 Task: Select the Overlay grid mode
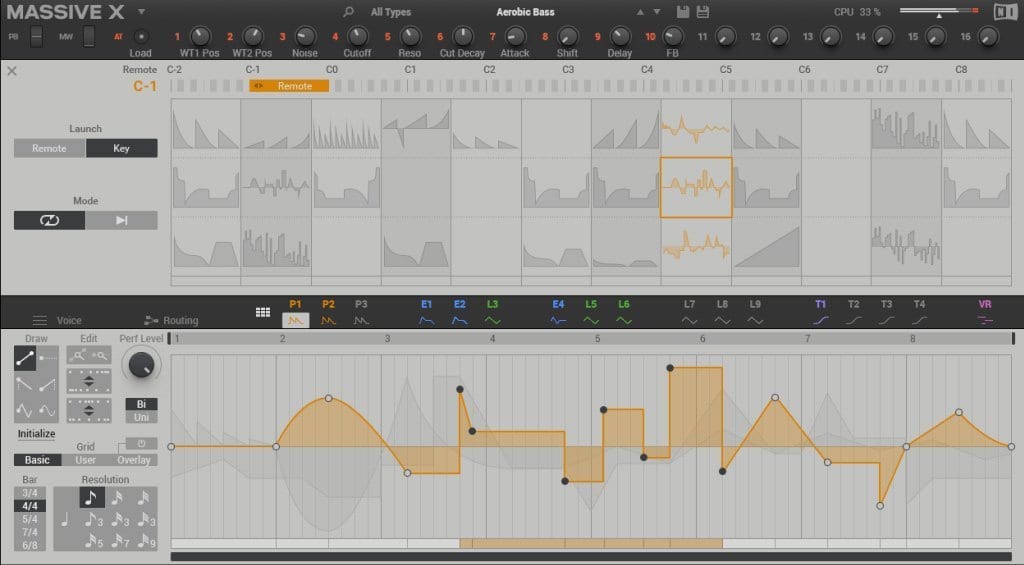134,460
